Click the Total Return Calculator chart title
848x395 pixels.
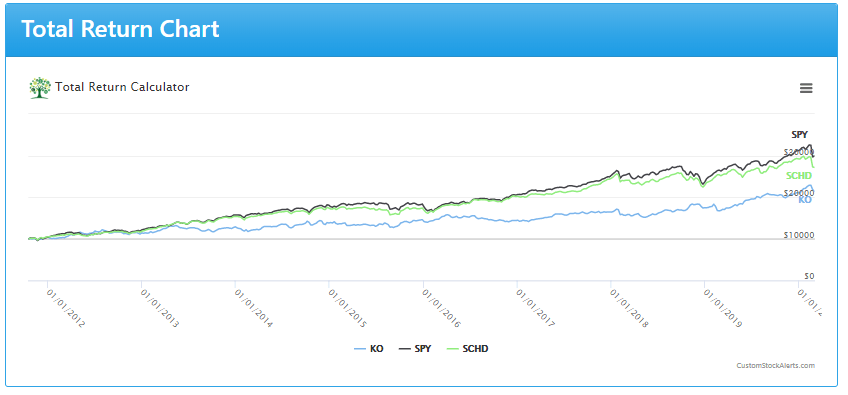(122, 87)
